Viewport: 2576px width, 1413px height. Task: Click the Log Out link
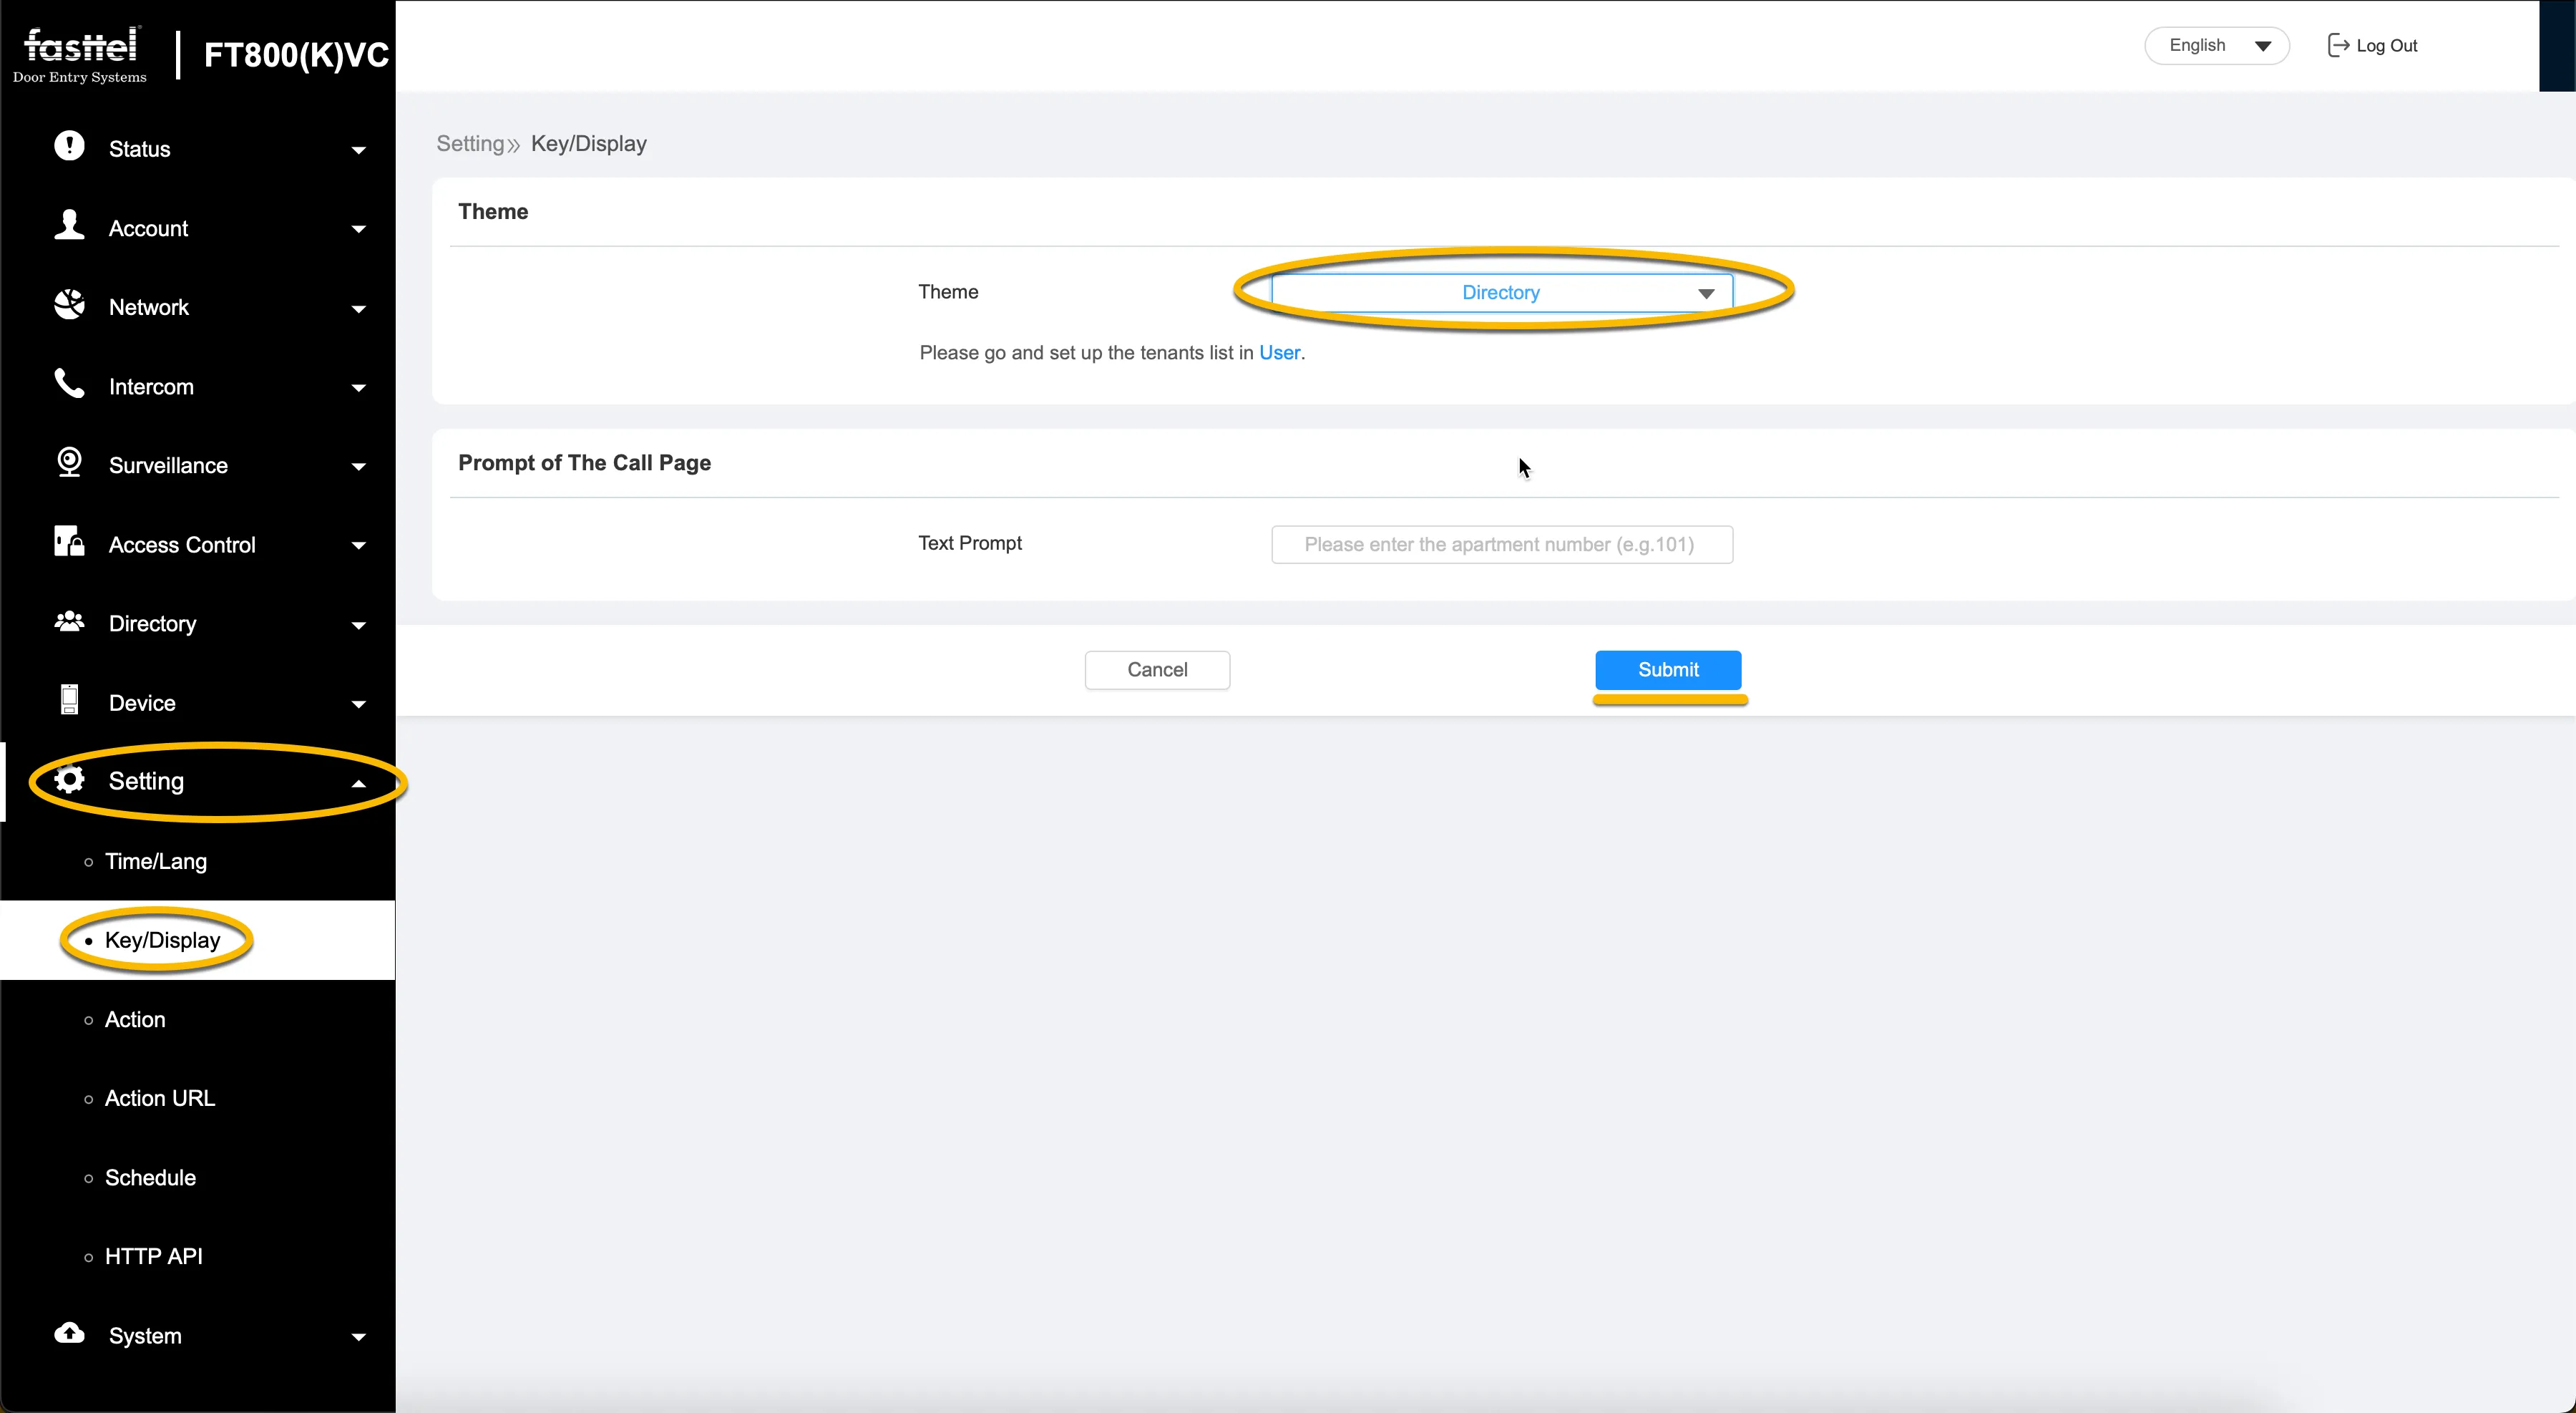point(2386,46)
